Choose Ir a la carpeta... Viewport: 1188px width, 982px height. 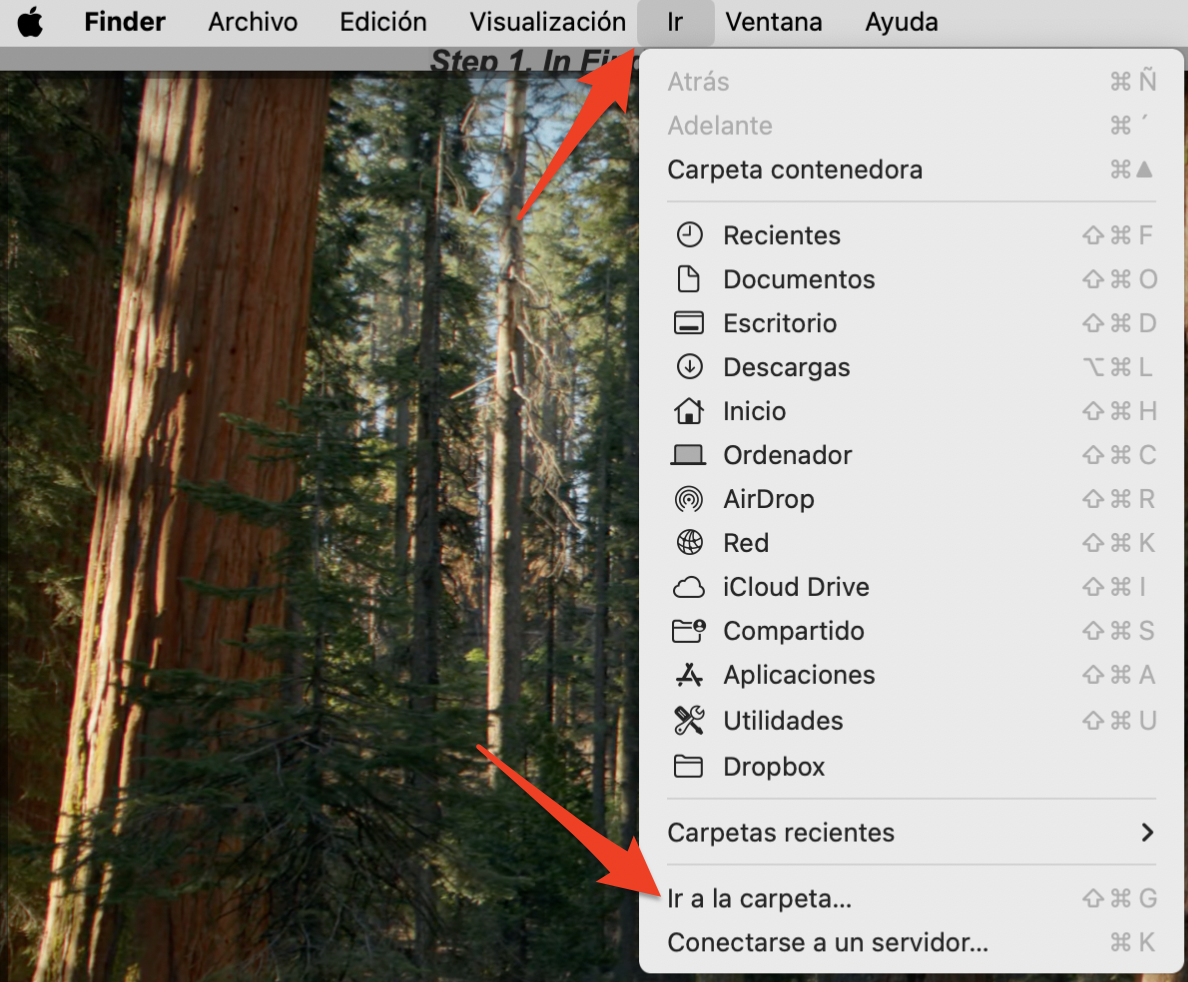click(x=758, y=898)
